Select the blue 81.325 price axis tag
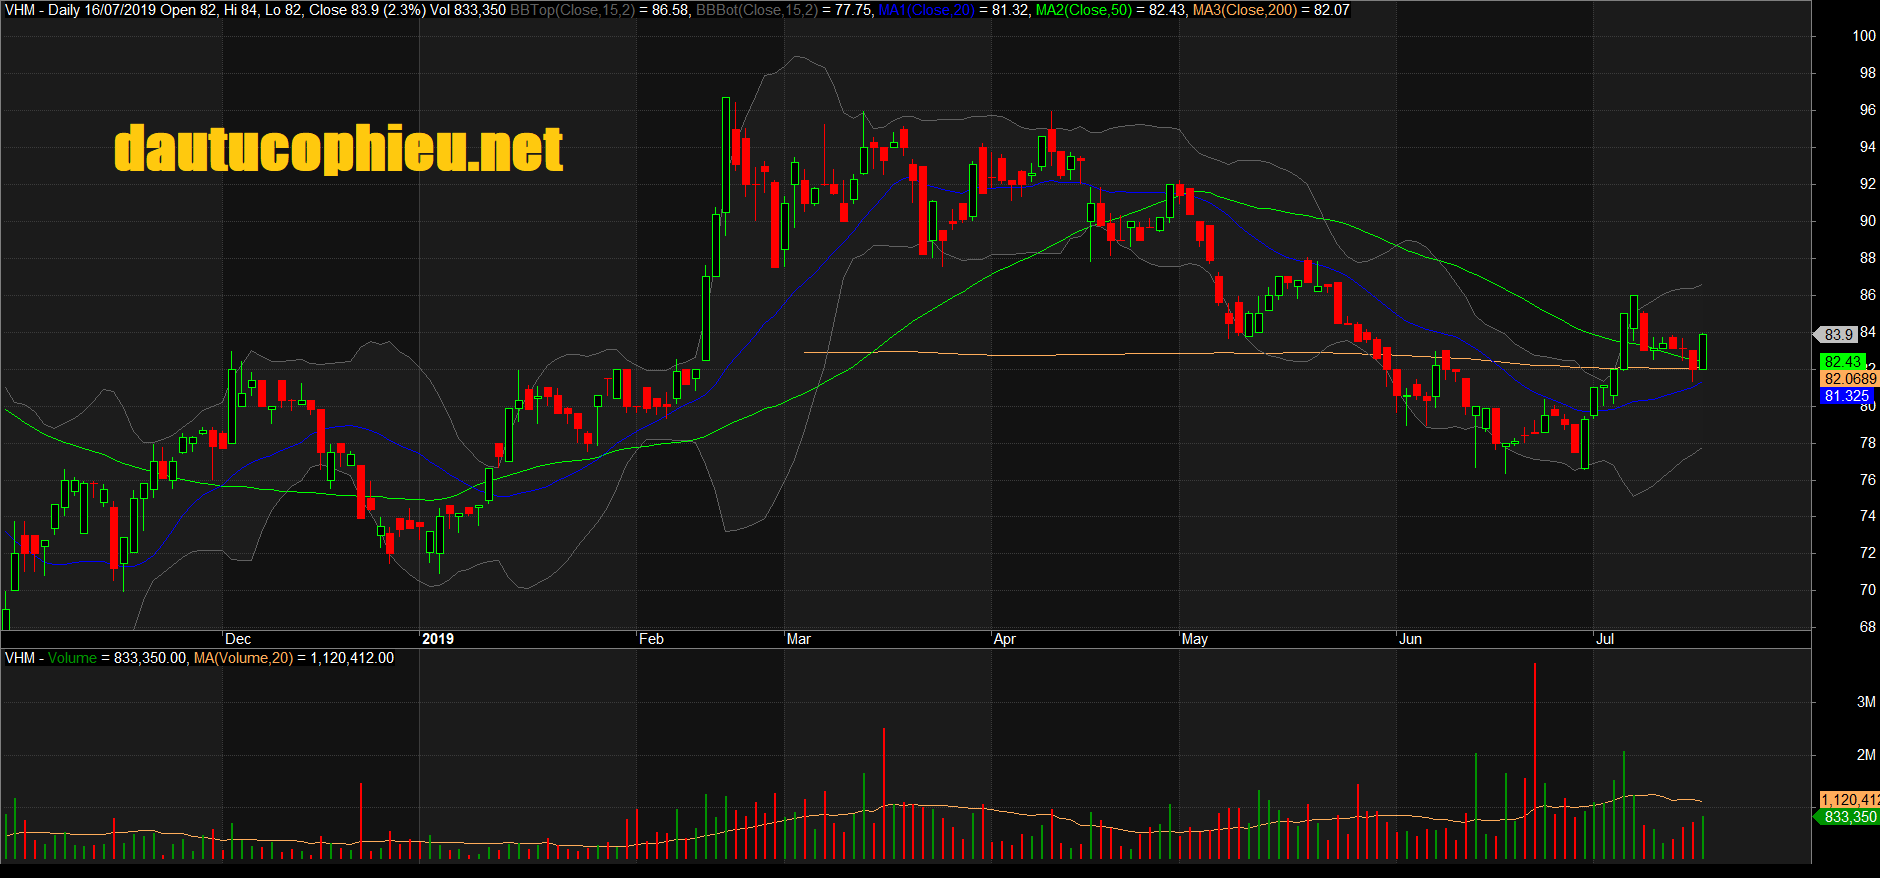1880x878 pixels. [1846, 396]
